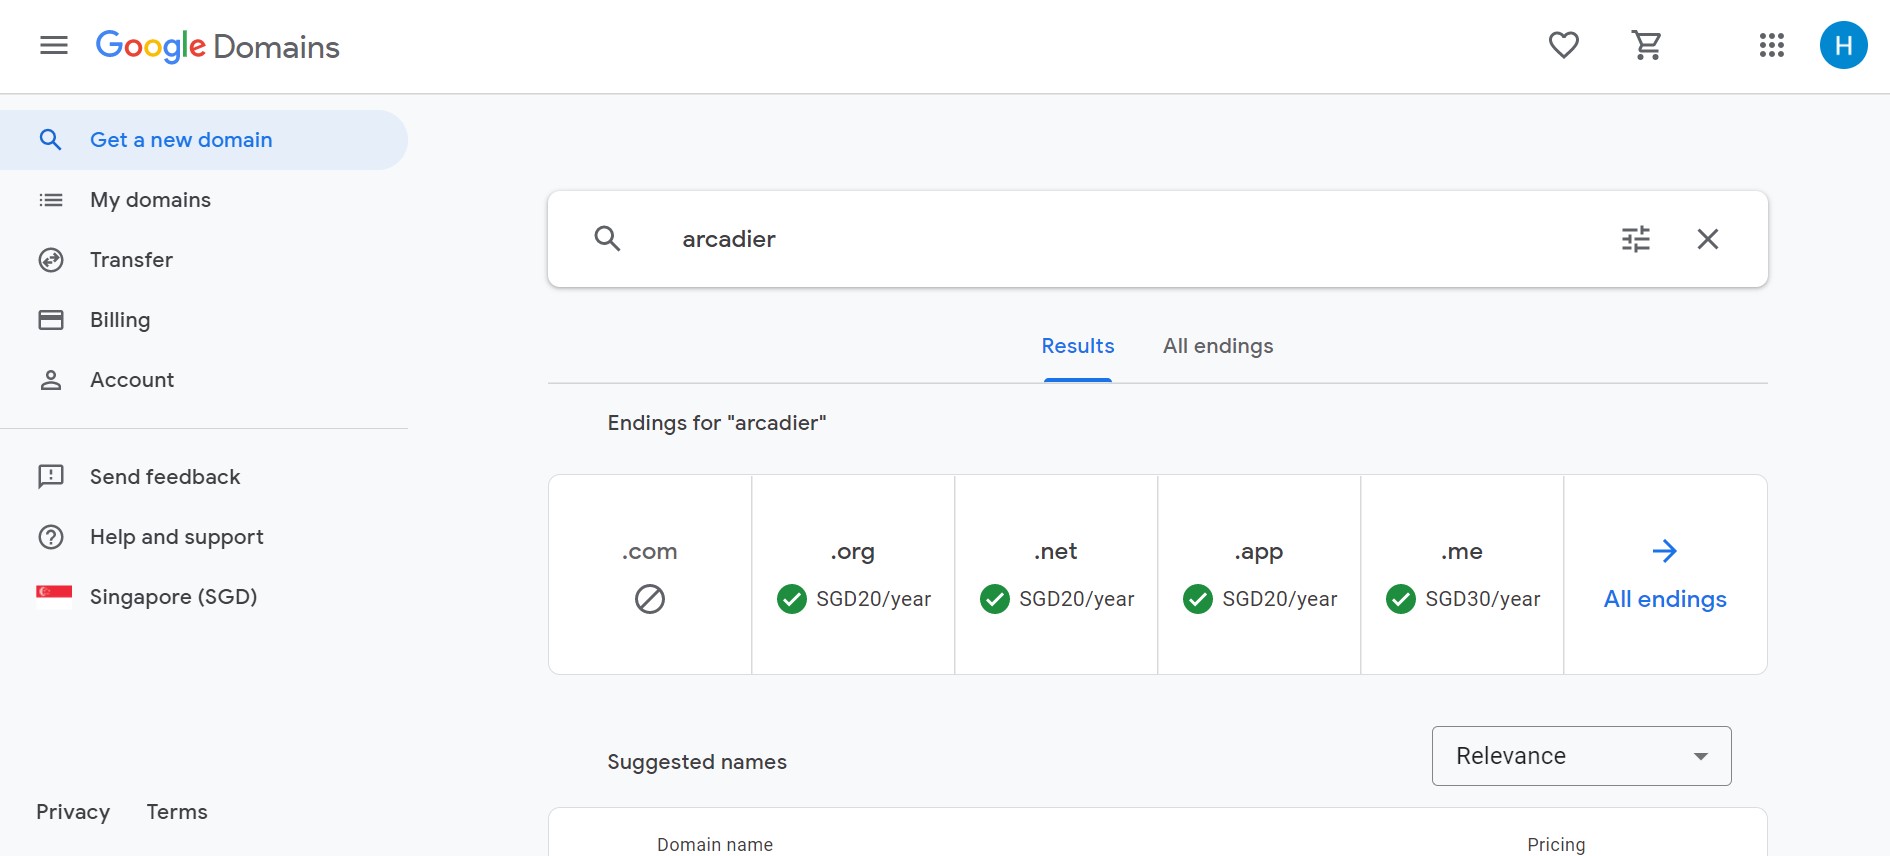The height and width of the screenshot is (856, 1890).
Task: Open the shopping cart
Action: click(1646, 45)
